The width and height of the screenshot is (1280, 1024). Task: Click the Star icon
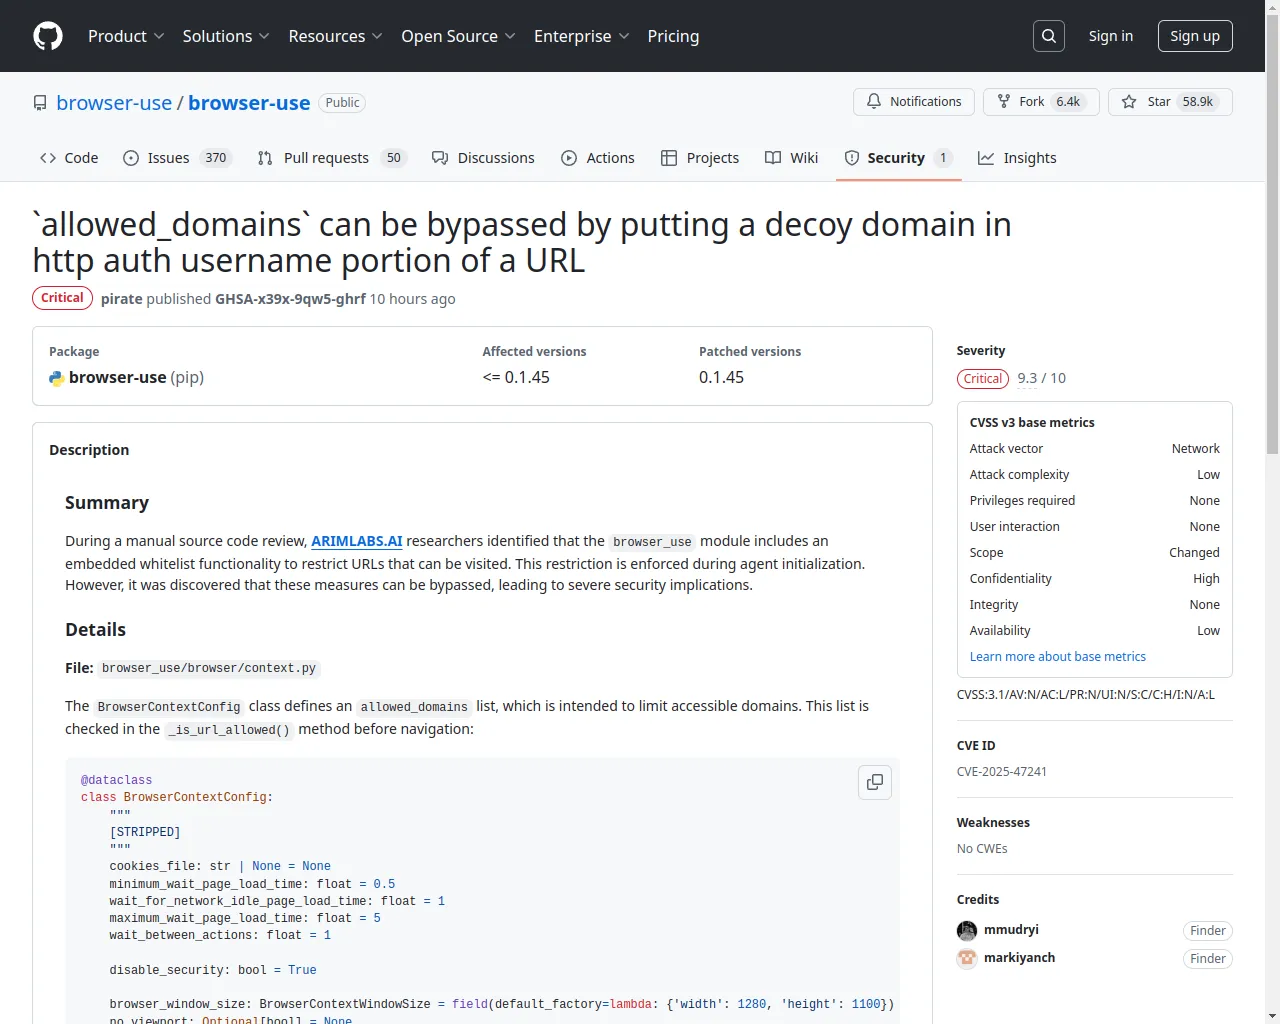[x=1129, y=102]
